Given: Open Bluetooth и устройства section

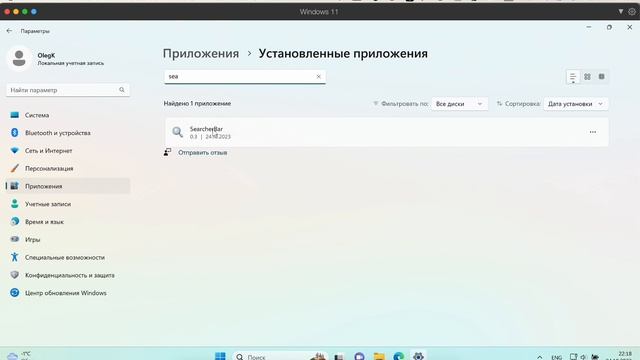Looking at the screenshot, I should pyautogui.click(x=68, y=133).
